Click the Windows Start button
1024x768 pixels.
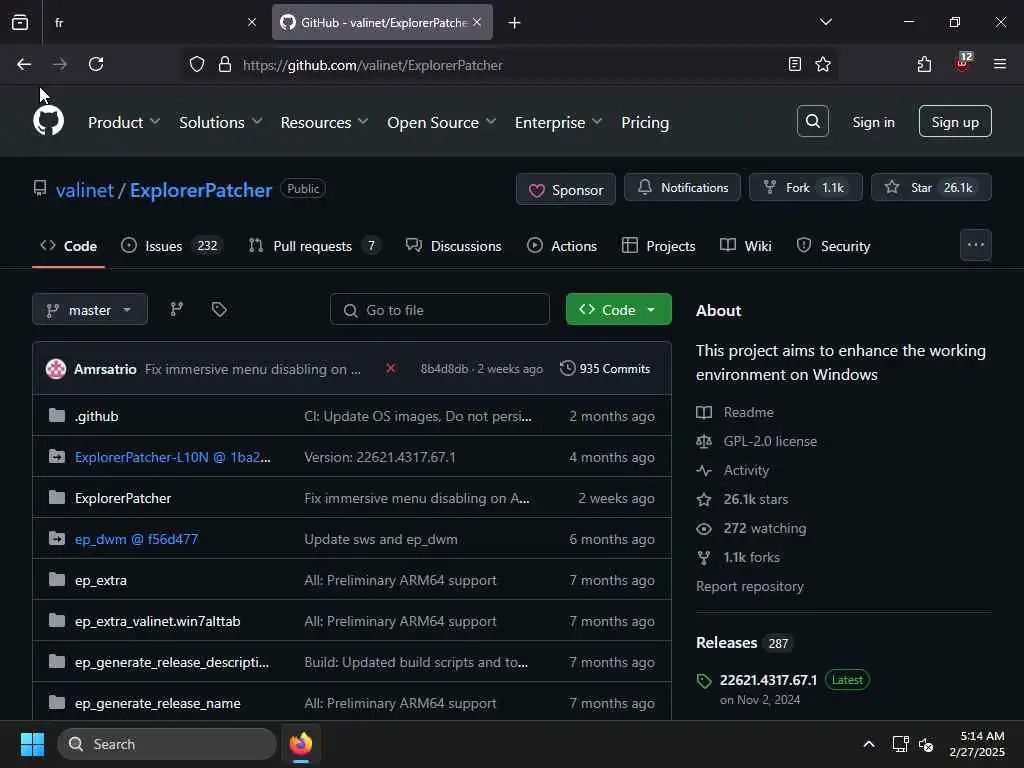click(32, 744)
